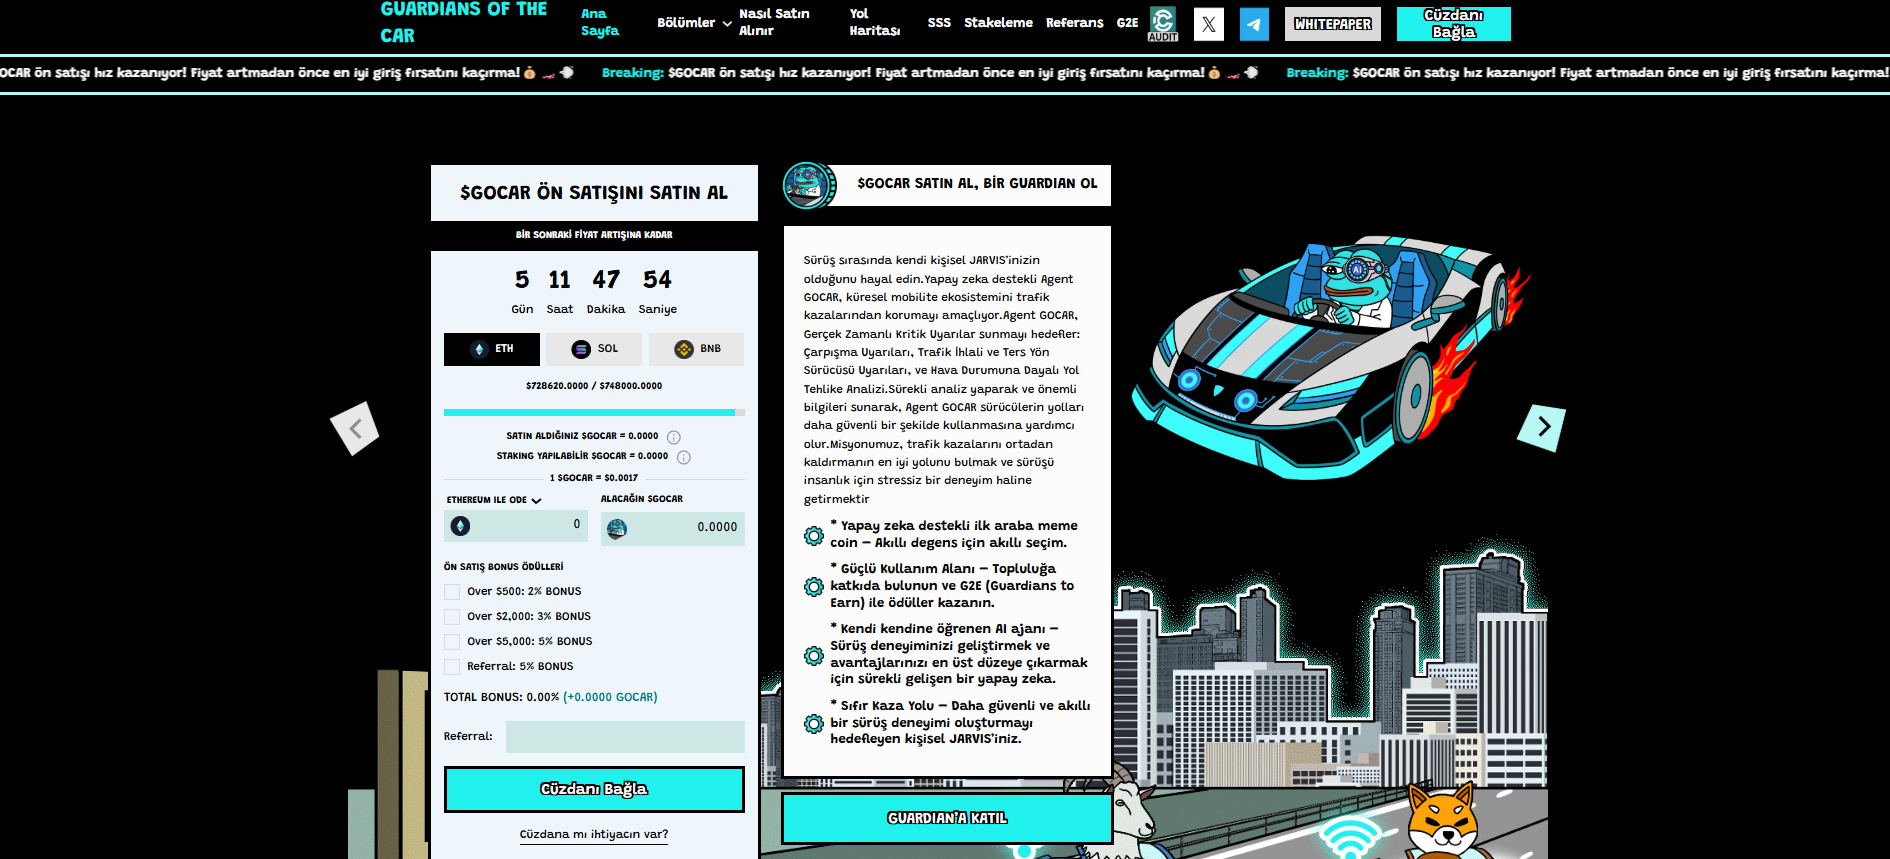Click GUARDIANS OF THE CAR logo
Image resolution: width=1890 pixels, height=859 pixels.
[464, 23]
